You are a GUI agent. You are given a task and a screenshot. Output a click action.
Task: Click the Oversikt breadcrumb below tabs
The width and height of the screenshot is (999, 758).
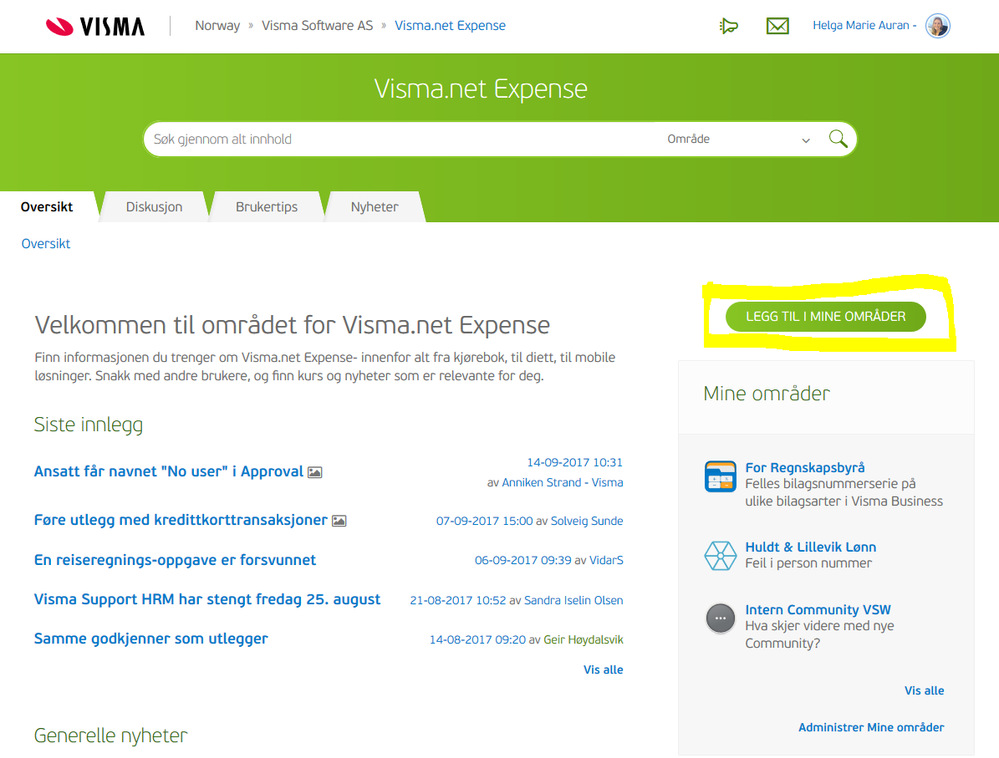point(46,243)
